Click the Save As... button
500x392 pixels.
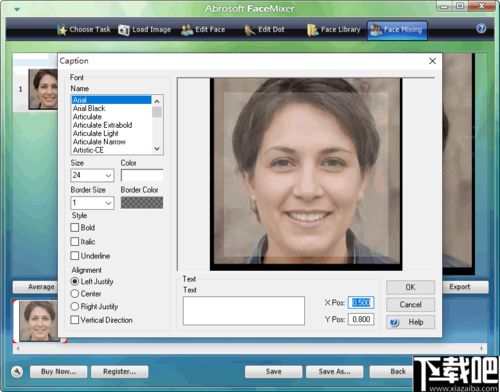coord(334,371)
